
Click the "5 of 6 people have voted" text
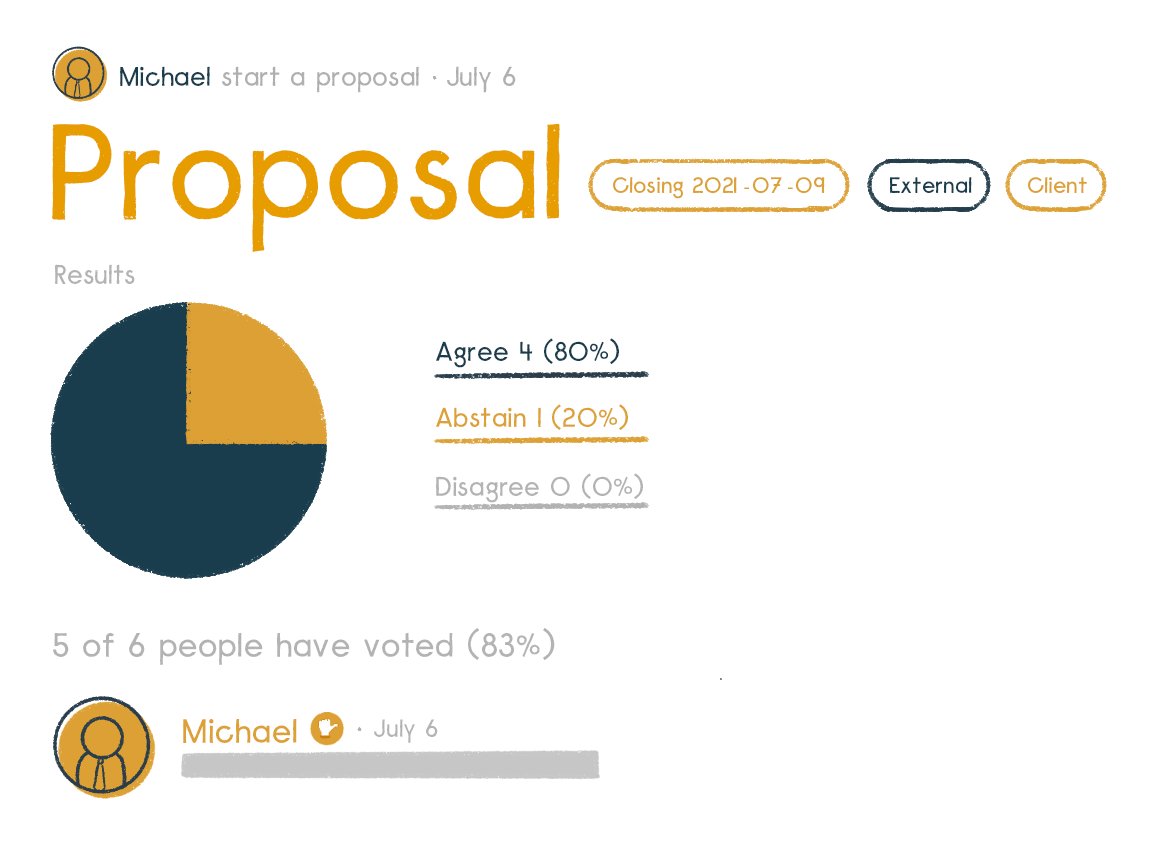[x=303, y=646]
